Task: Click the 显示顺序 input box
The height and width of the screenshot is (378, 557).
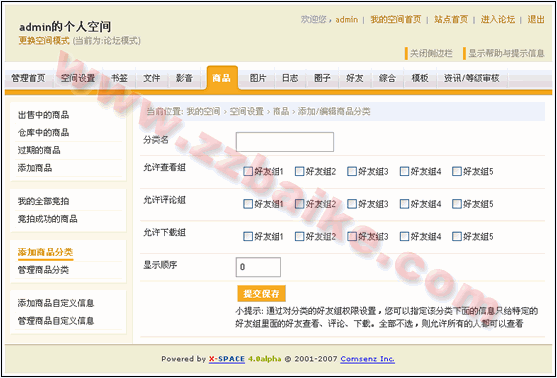Action: tap(258, 267)
